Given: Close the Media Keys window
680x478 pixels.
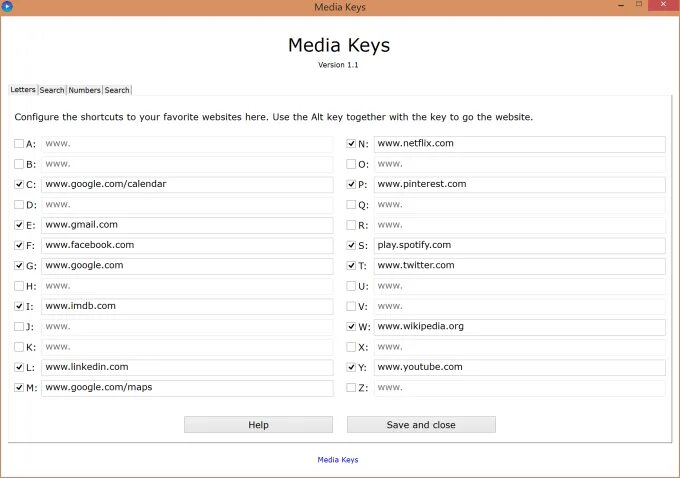Looking at the screenshot, I should click(x=663, y=4).
